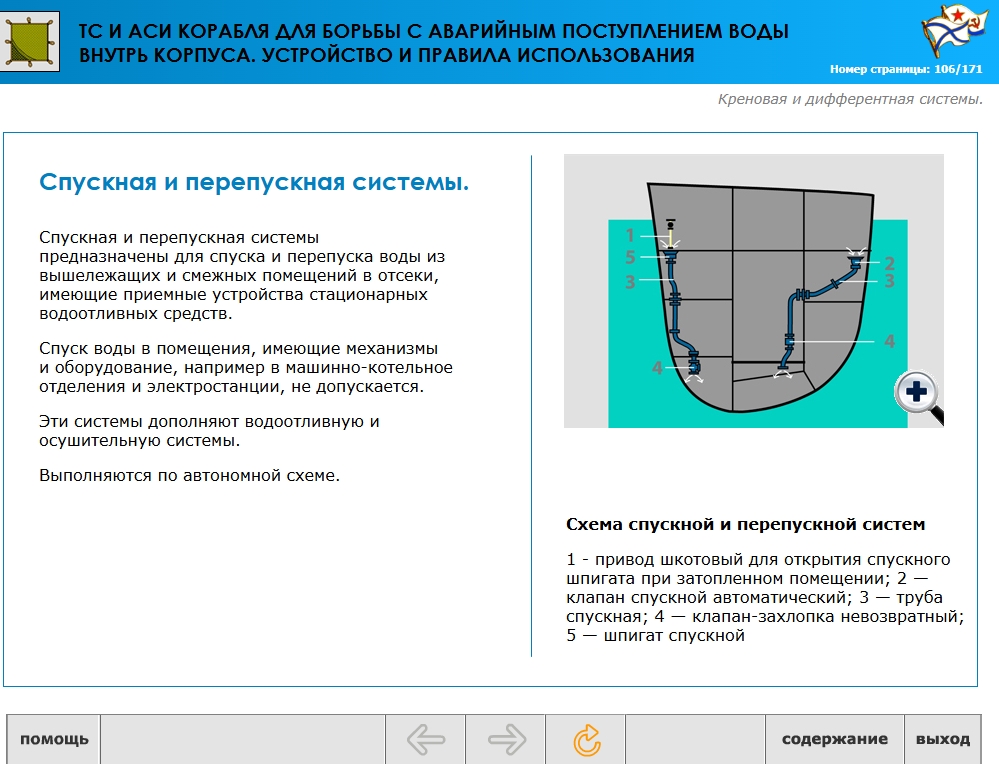Go to next page with right arrow
Image resolution: width=999 pixels, height=764 pixels.
click(507, 740)
